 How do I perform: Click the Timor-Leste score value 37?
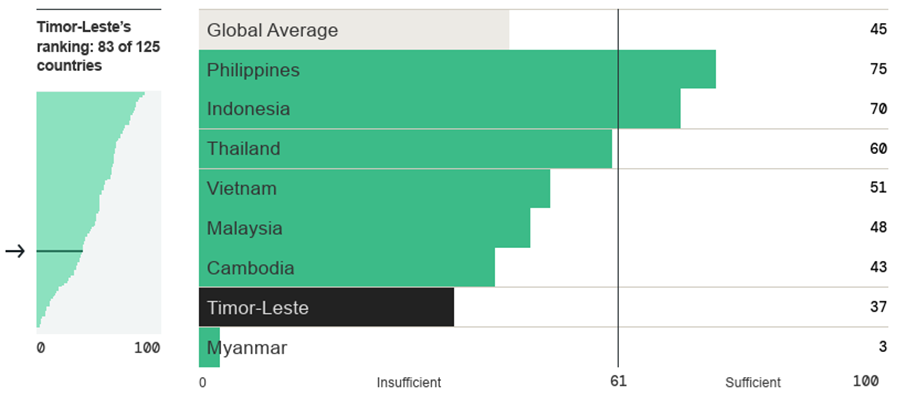[878, 307]
